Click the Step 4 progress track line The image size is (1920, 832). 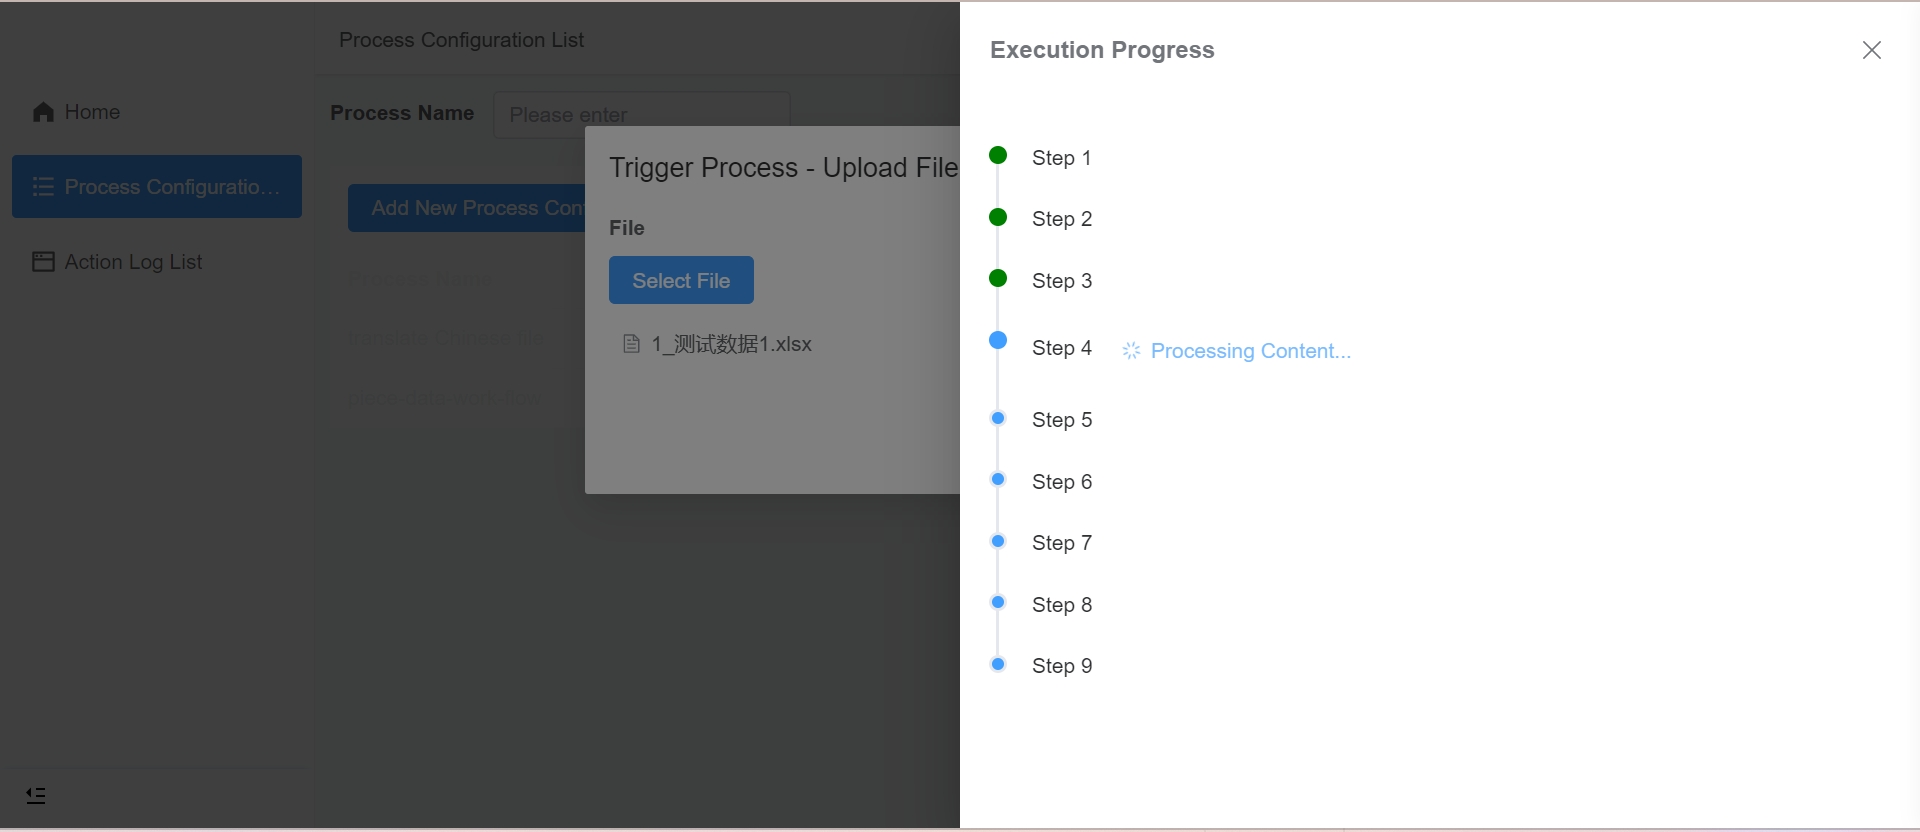click(x=998, y=380)
